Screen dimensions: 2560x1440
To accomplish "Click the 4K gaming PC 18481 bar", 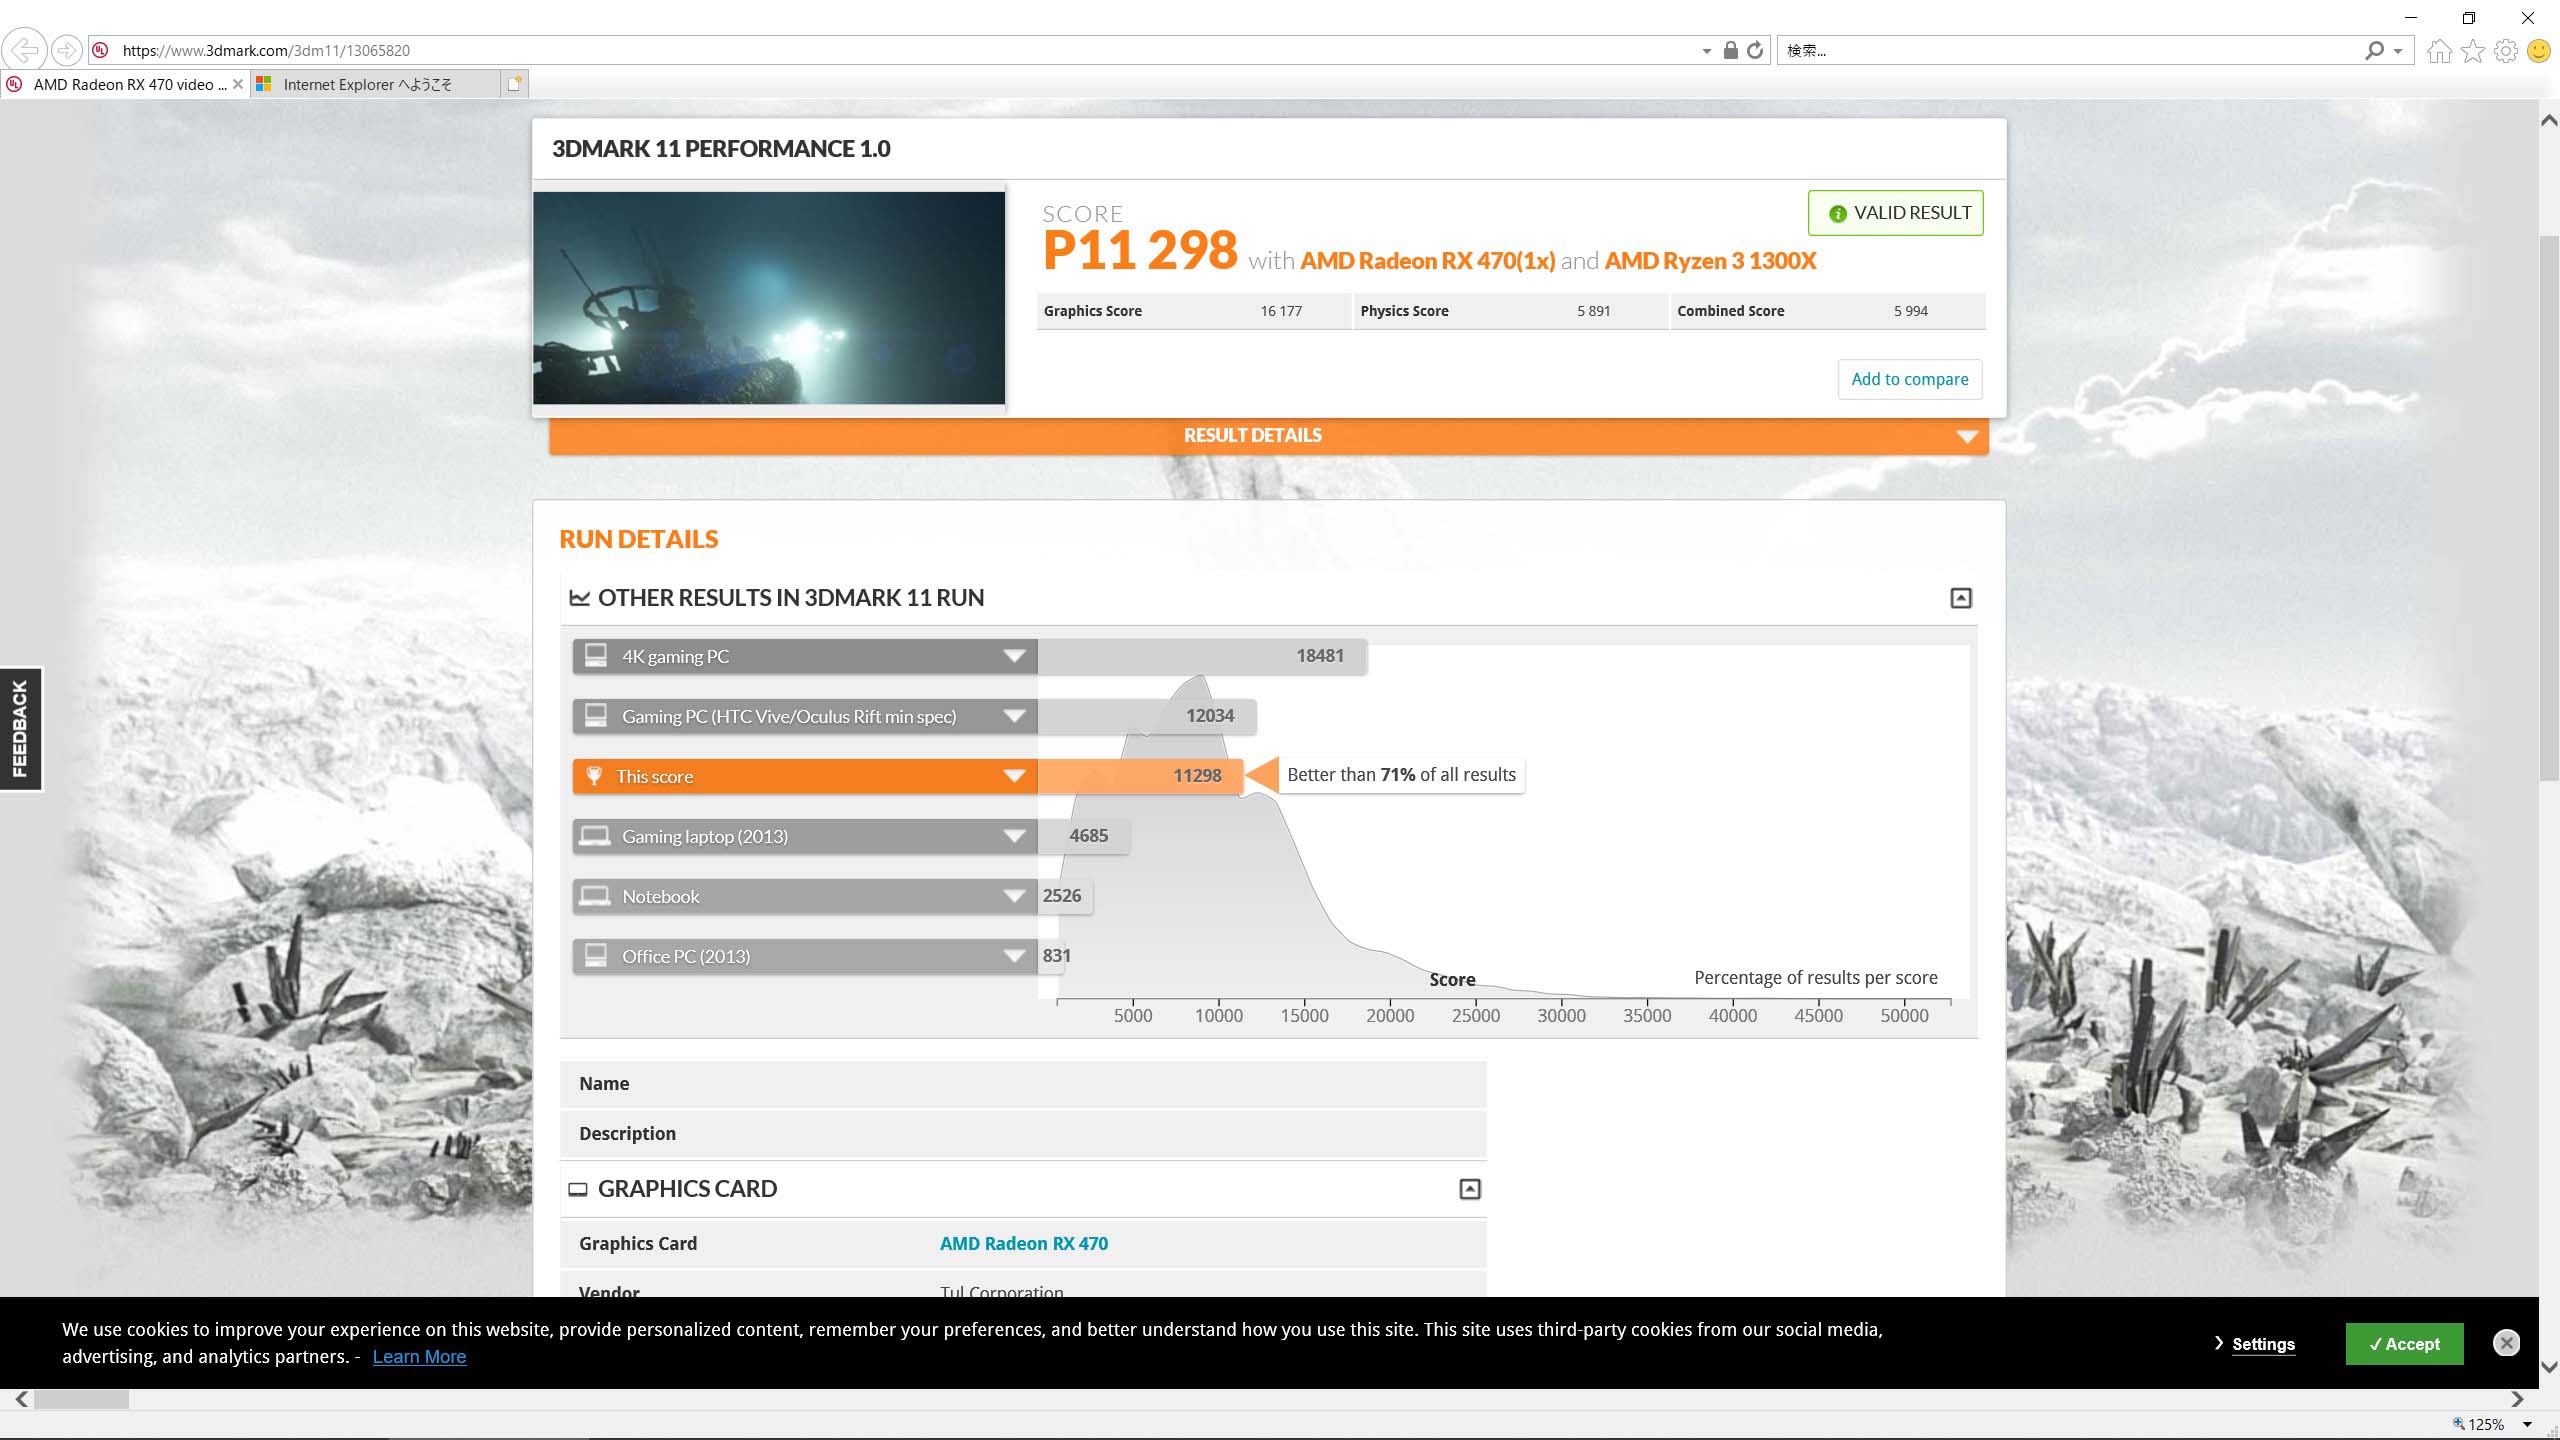I will [1202, 656].
